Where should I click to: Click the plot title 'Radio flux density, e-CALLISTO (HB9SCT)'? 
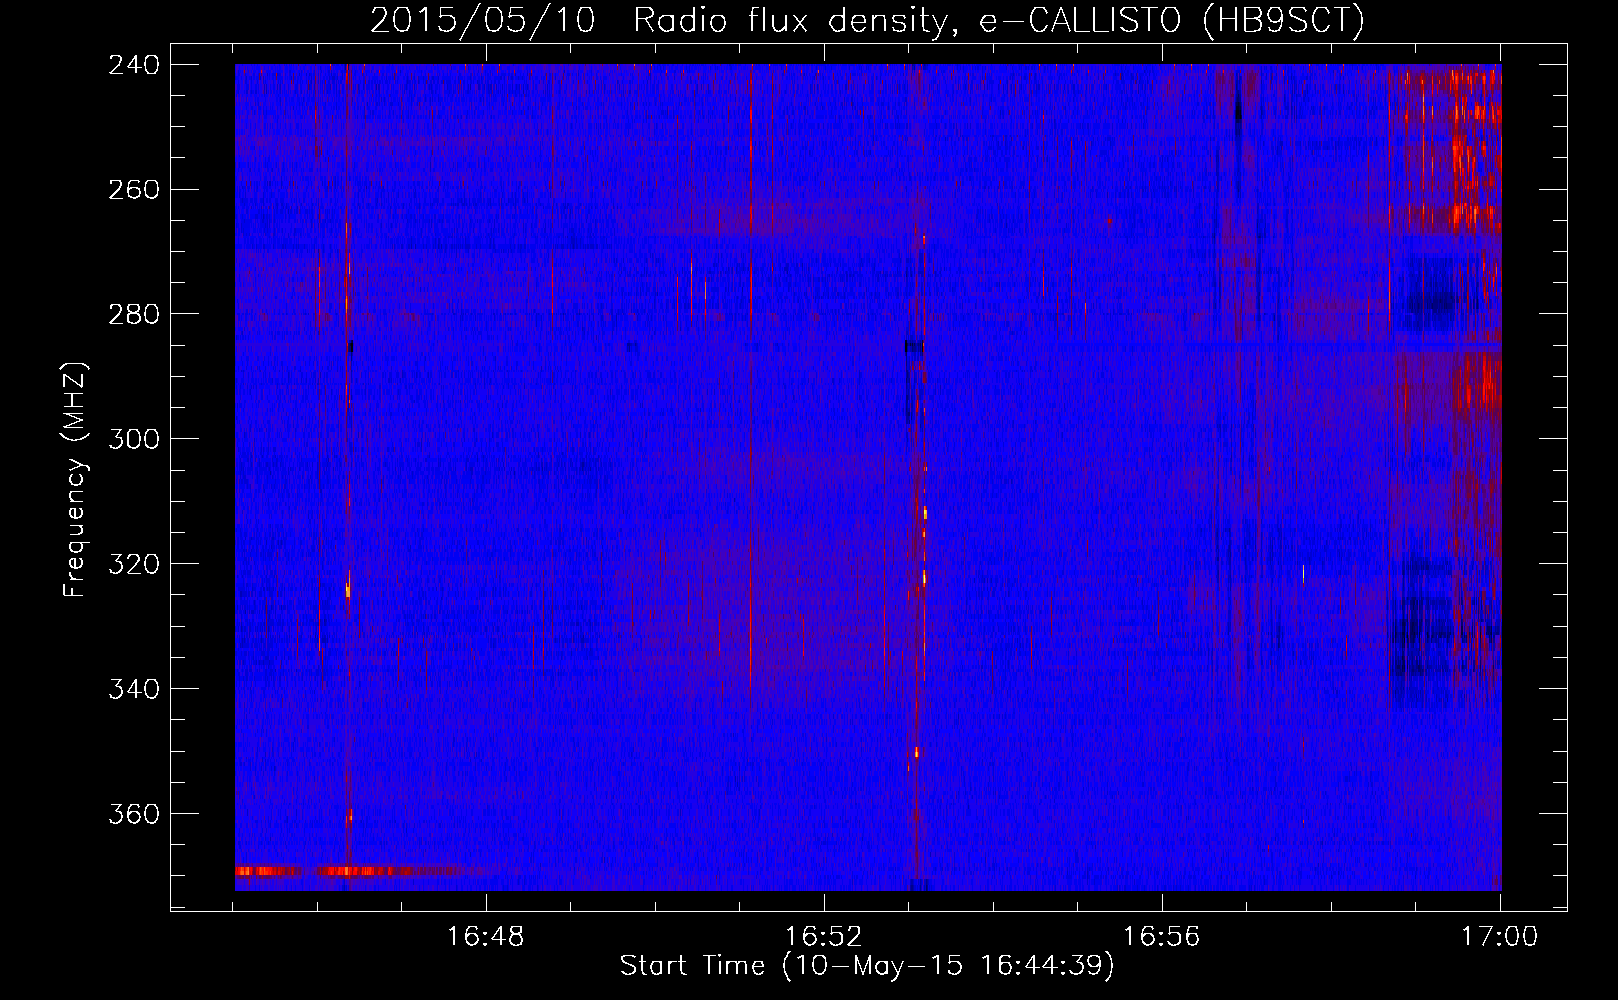pos(999,20)
